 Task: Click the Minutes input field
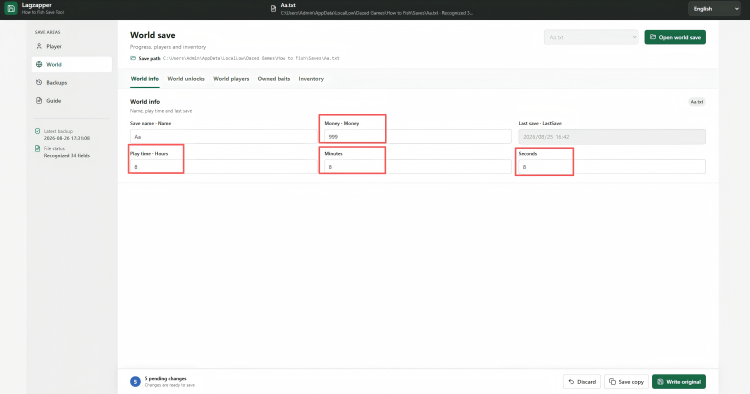click(418, 167)
